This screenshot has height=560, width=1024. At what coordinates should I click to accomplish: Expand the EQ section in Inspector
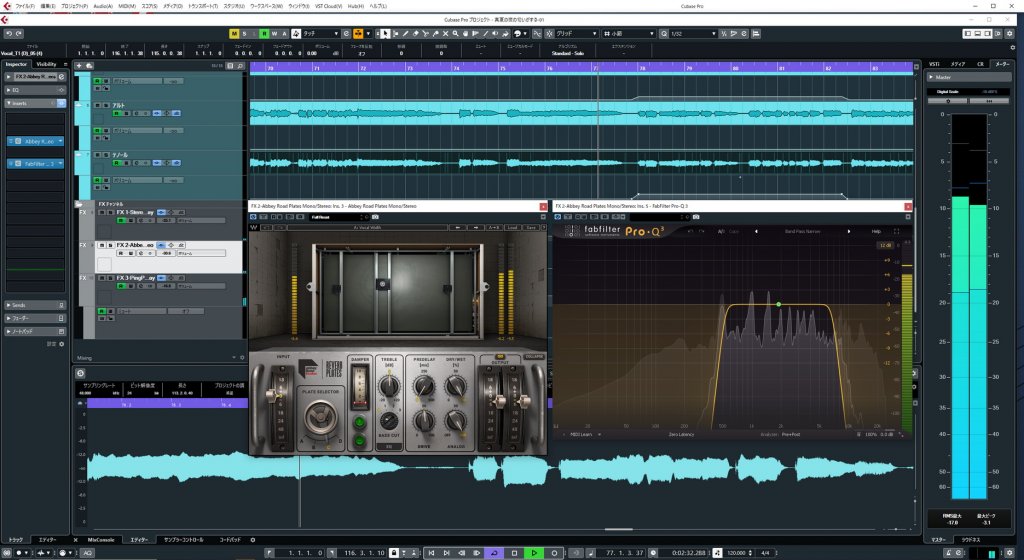18,89
